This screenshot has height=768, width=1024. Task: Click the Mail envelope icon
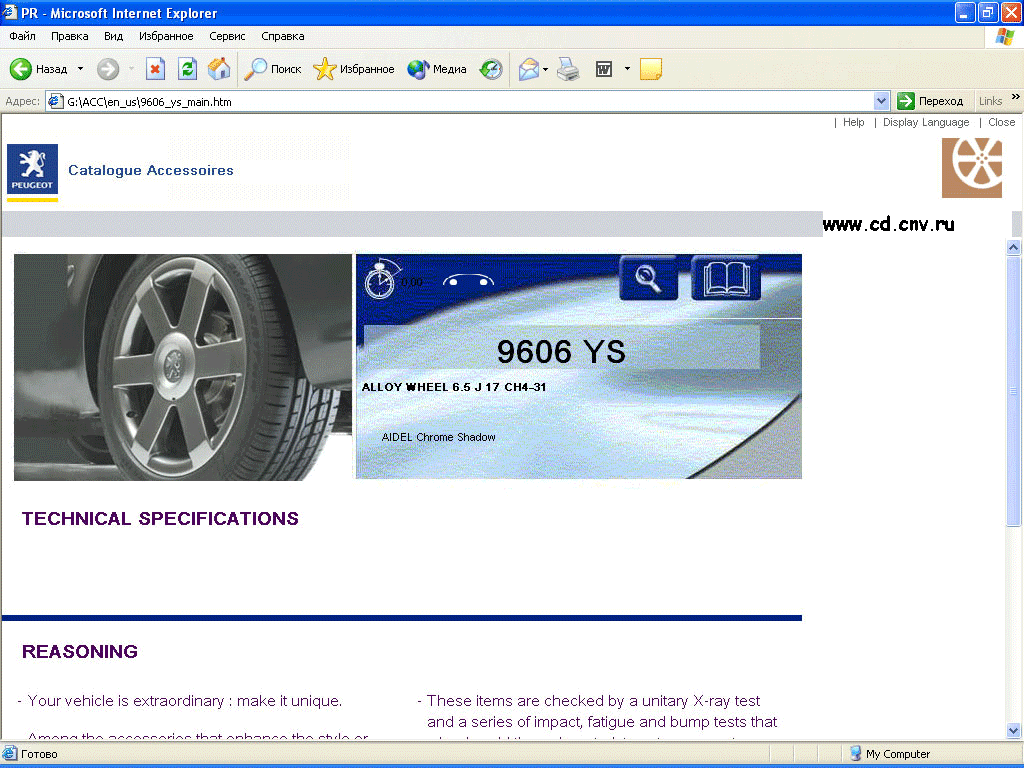click(528, 69)
